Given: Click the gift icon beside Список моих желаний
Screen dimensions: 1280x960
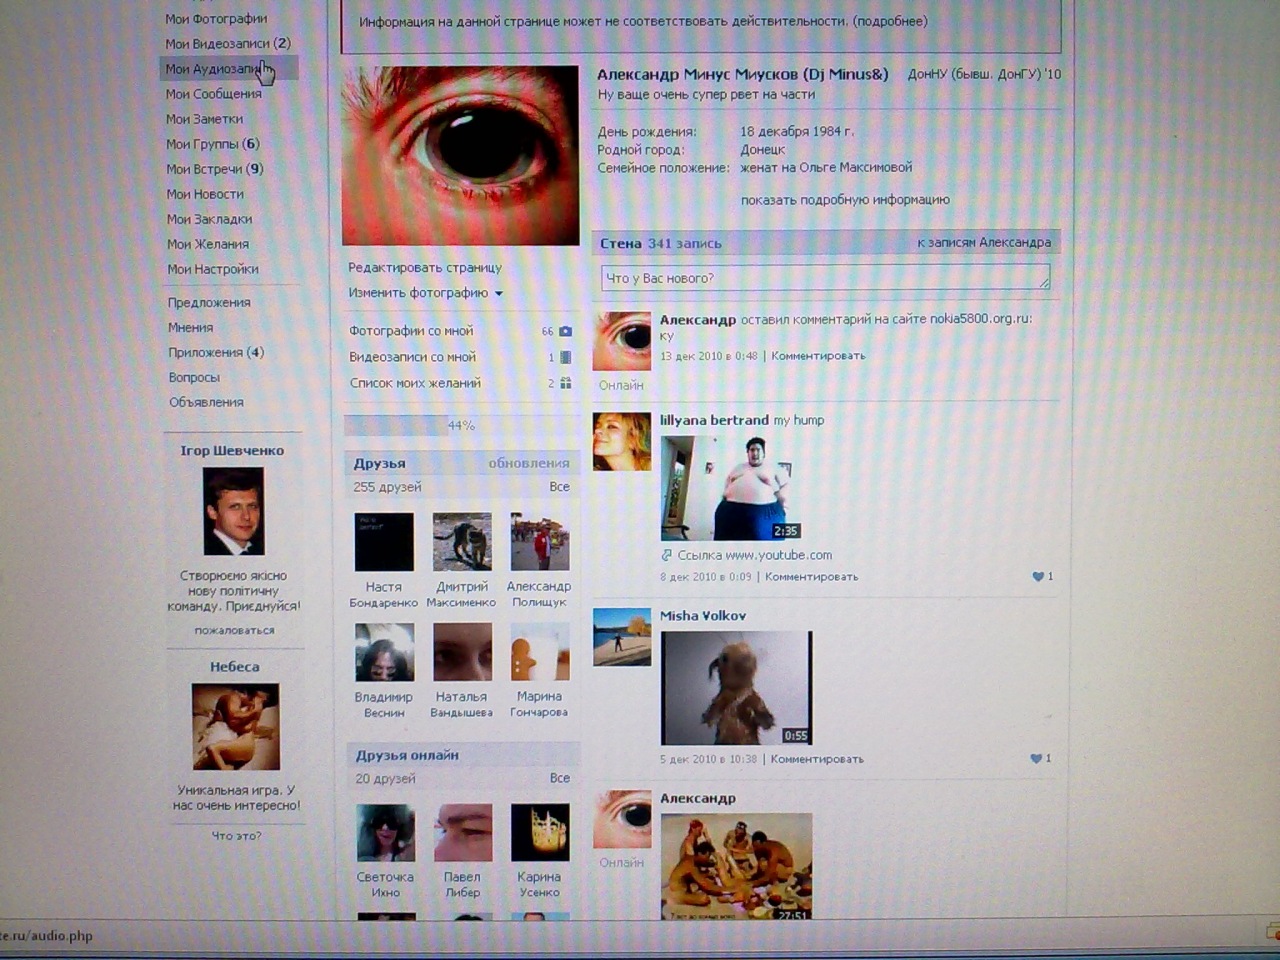Looking at the screenshot, I should tap(566, 383).
